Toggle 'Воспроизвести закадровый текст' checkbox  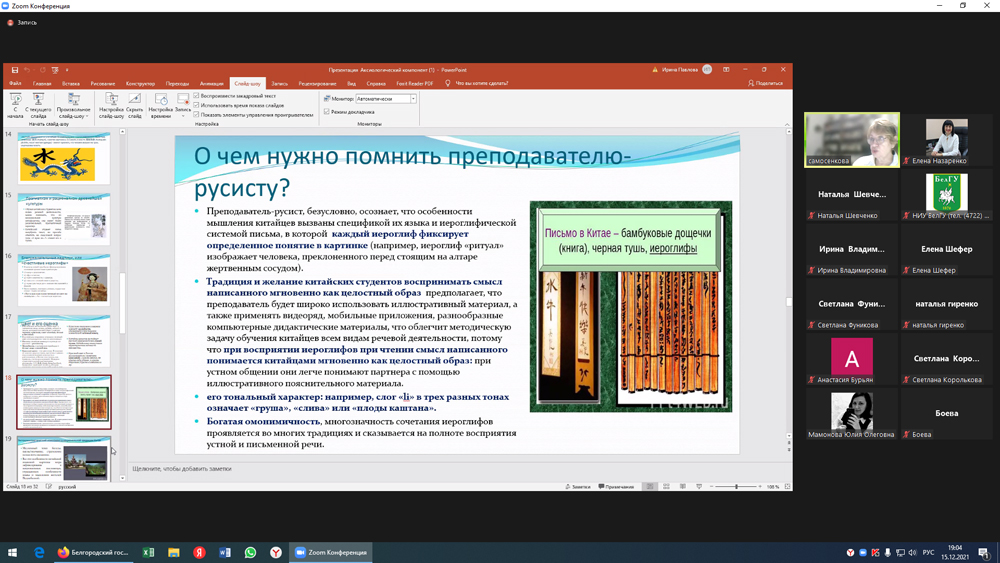click(197, 96)
